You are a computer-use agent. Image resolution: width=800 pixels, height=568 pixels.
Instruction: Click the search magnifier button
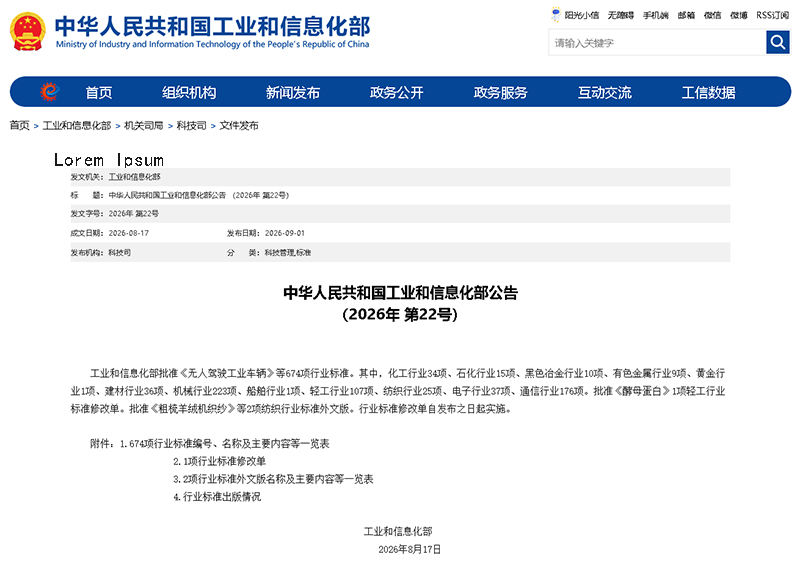(x=778, y=42)
